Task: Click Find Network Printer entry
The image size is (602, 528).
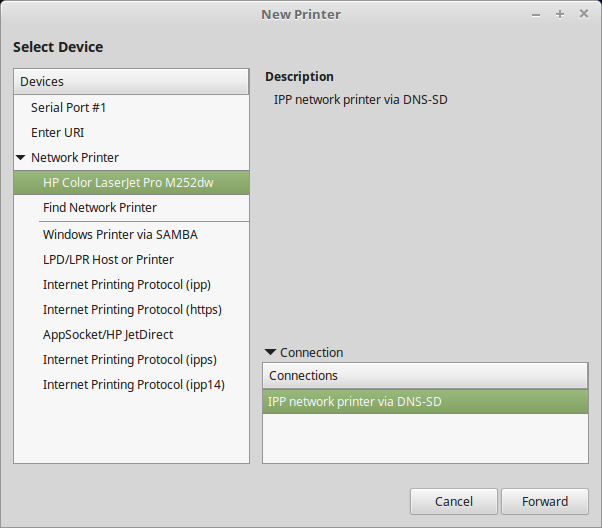Action: coord(99,207)
